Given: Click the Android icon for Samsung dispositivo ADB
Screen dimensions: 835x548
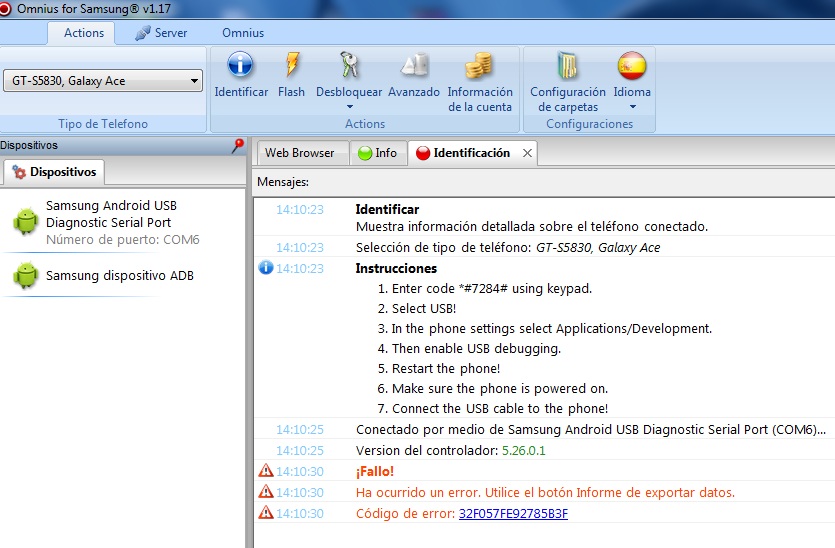Looking at the screenshot, I should point(26,275).
